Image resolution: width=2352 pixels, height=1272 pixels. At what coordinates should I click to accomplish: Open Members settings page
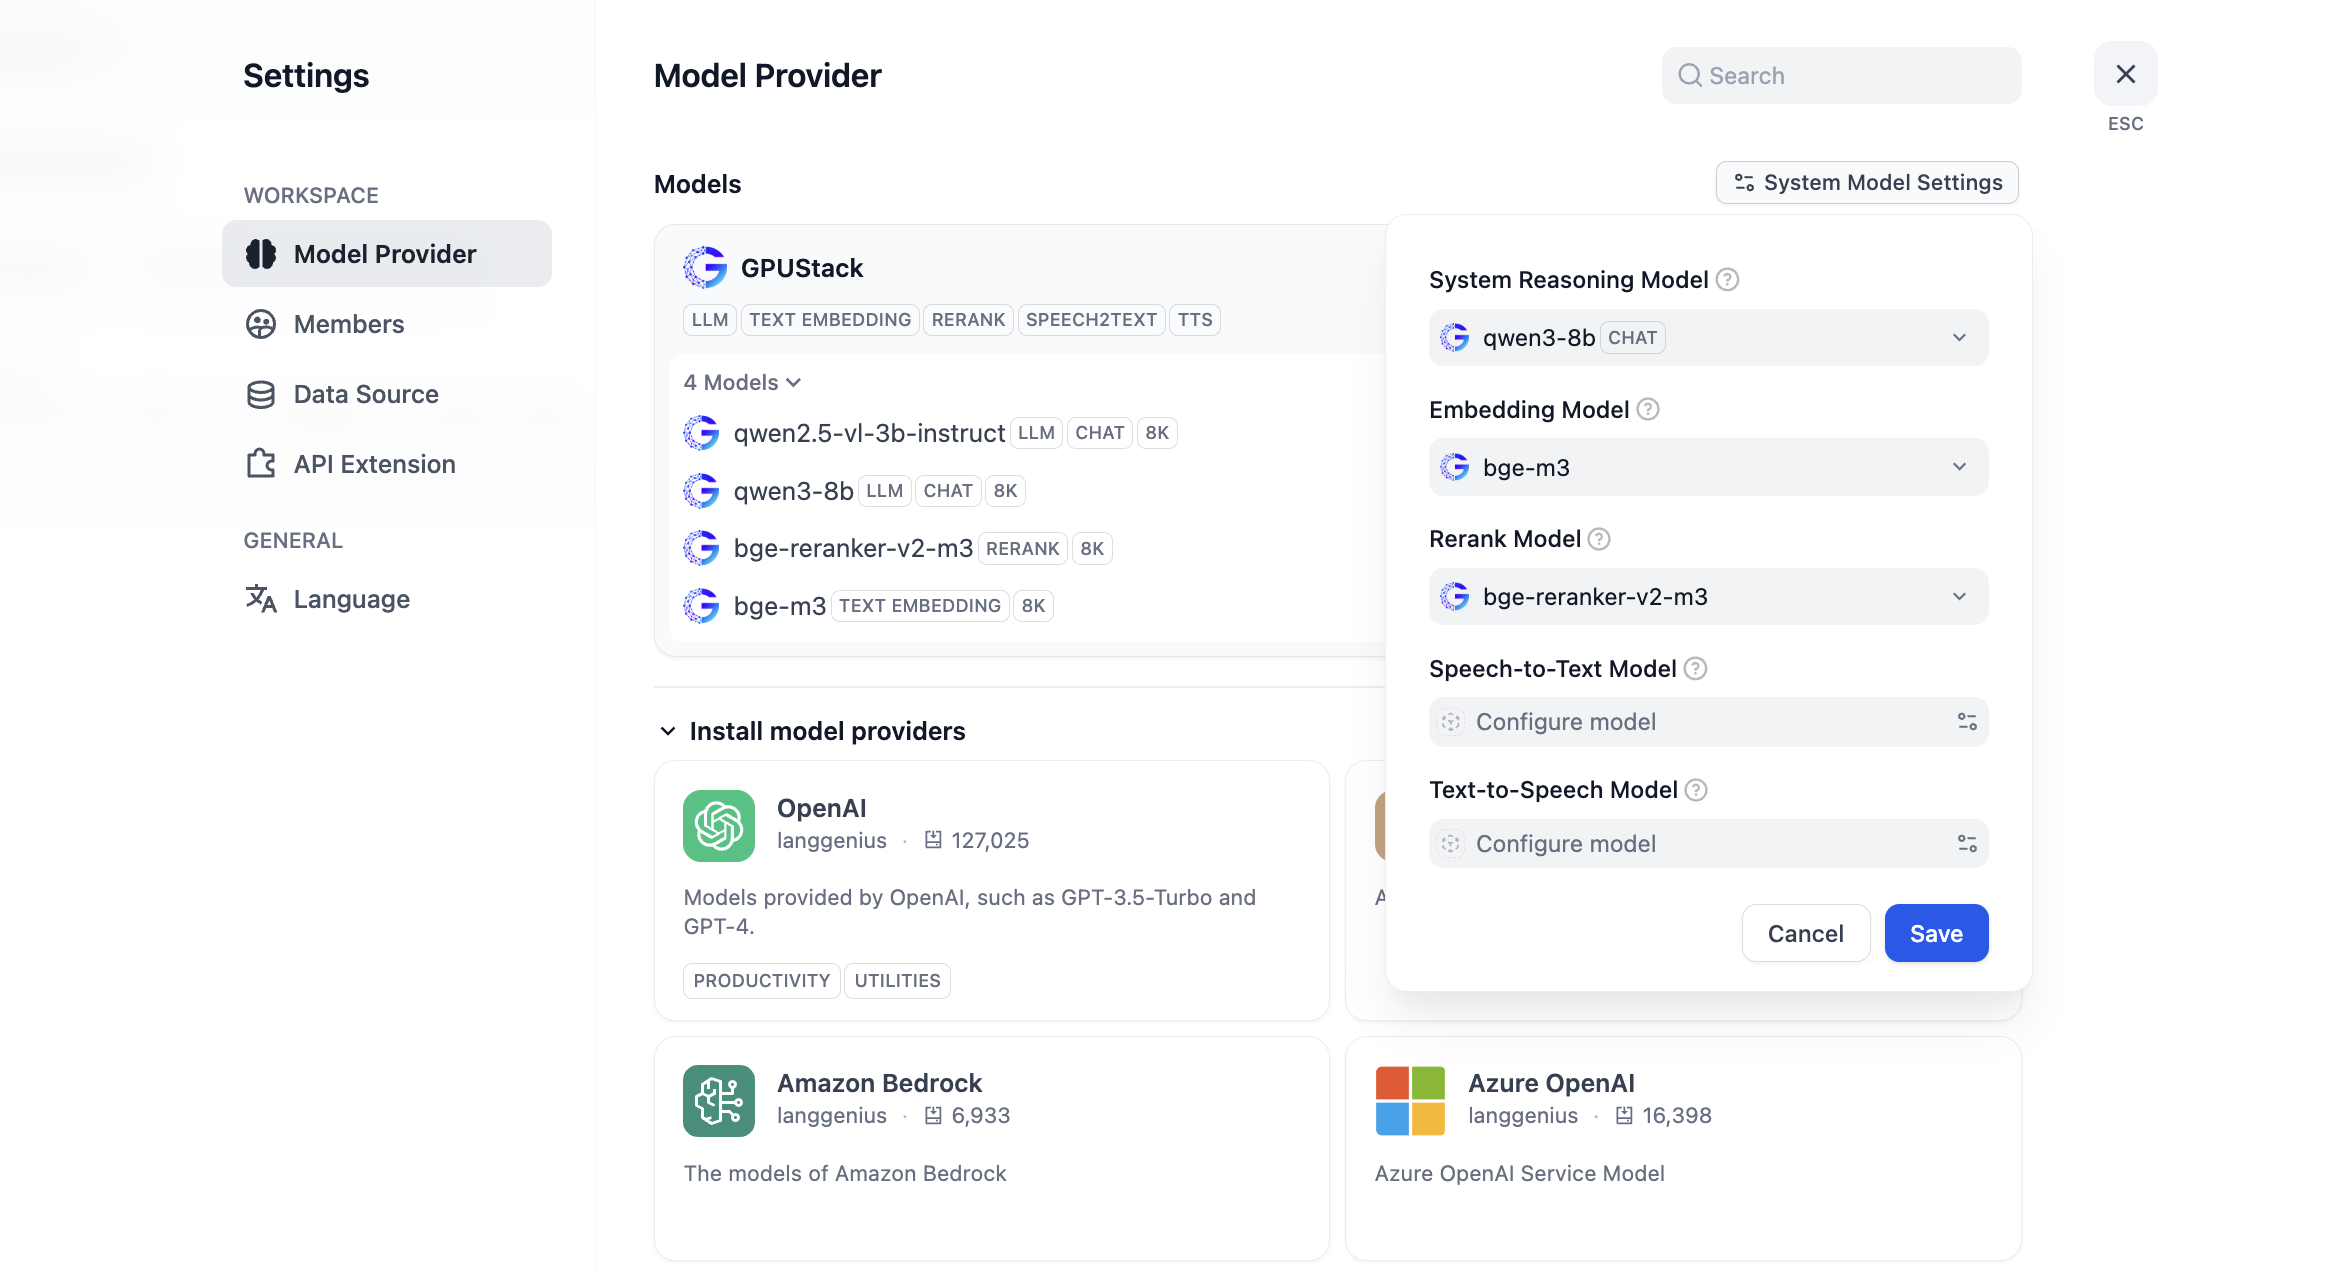coord(348,324)
